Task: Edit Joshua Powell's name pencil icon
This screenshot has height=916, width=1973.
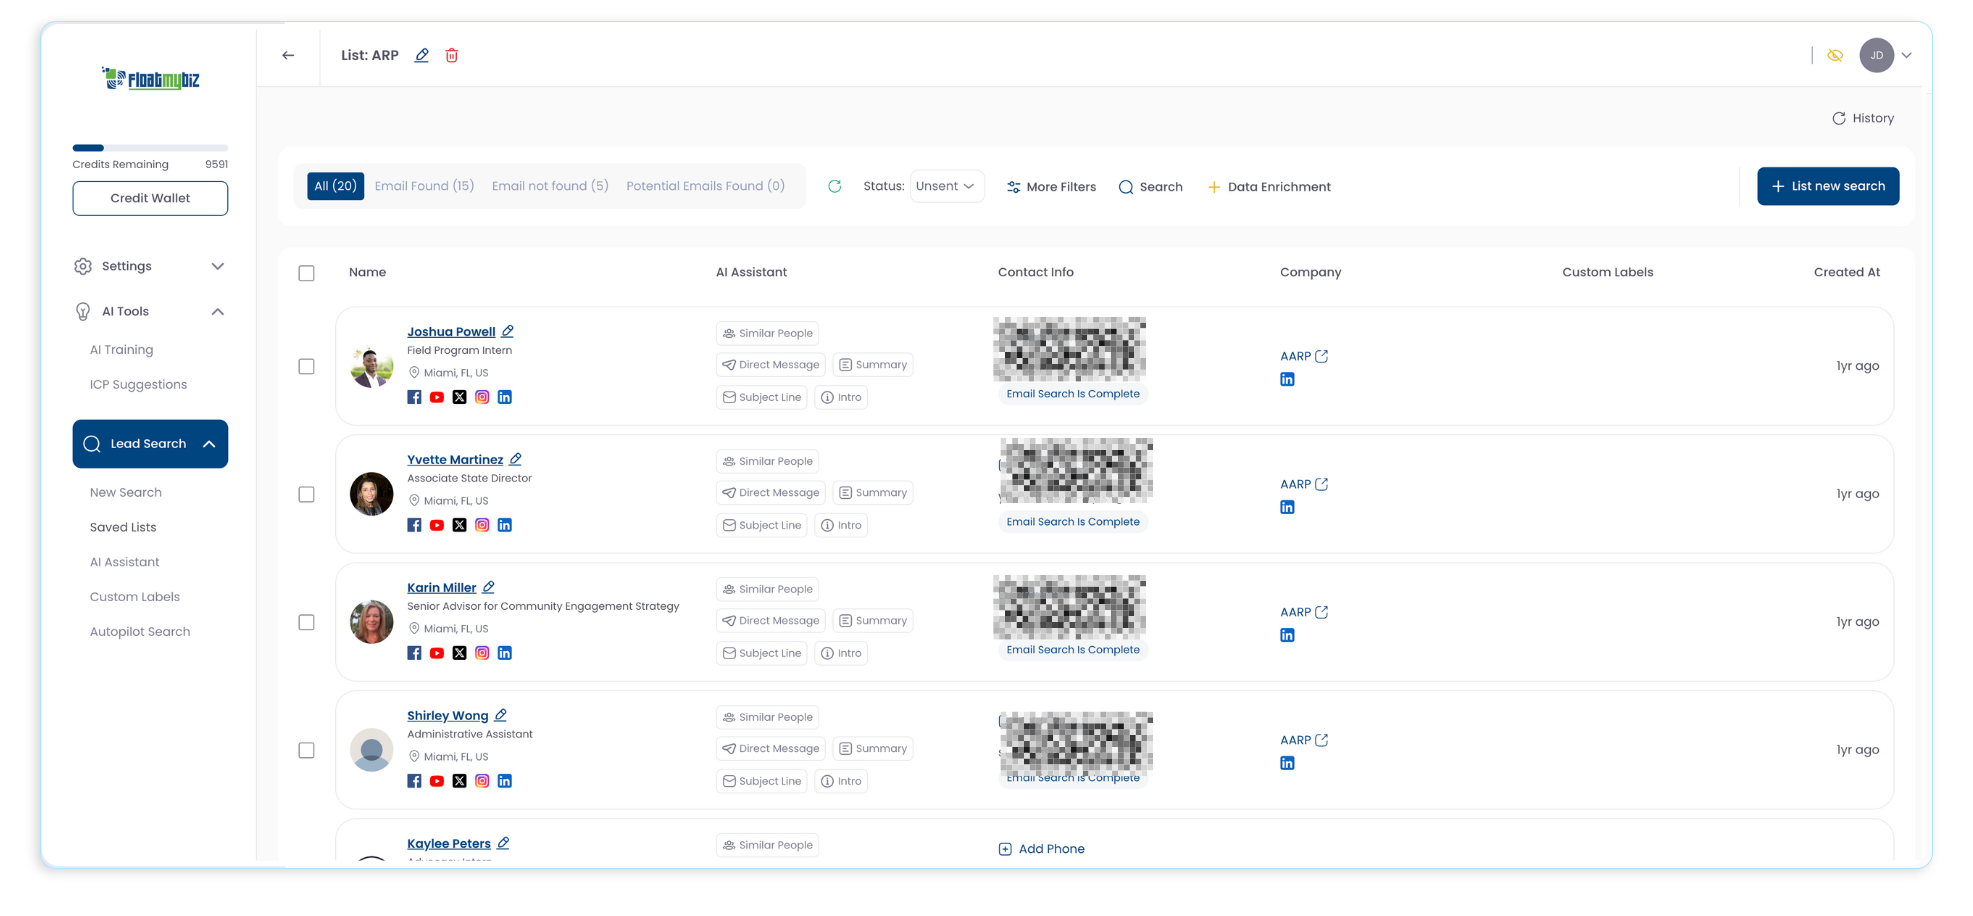Action: [508, 331]
